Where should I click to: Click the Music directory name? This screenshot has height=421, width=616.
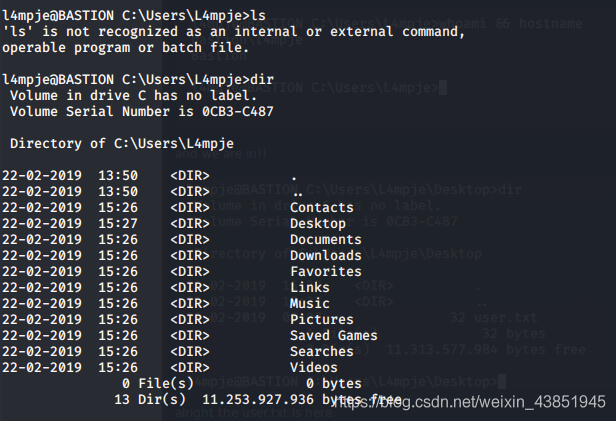tap(310, 304)
